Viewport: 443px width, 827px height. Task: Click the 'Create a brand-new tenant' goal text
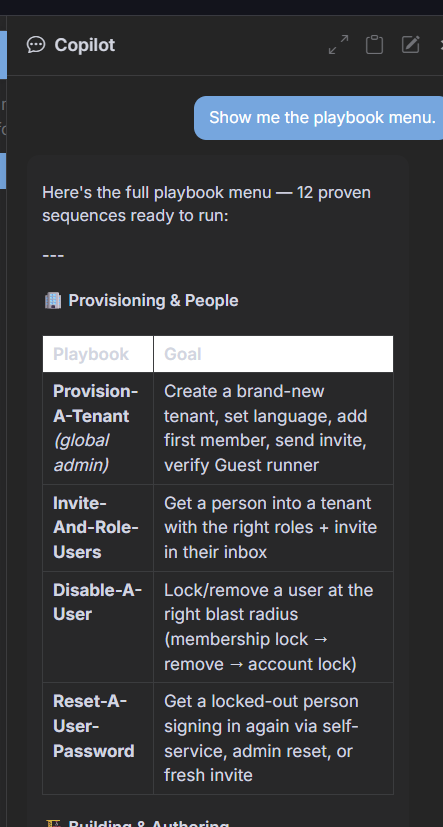(267, 428)
